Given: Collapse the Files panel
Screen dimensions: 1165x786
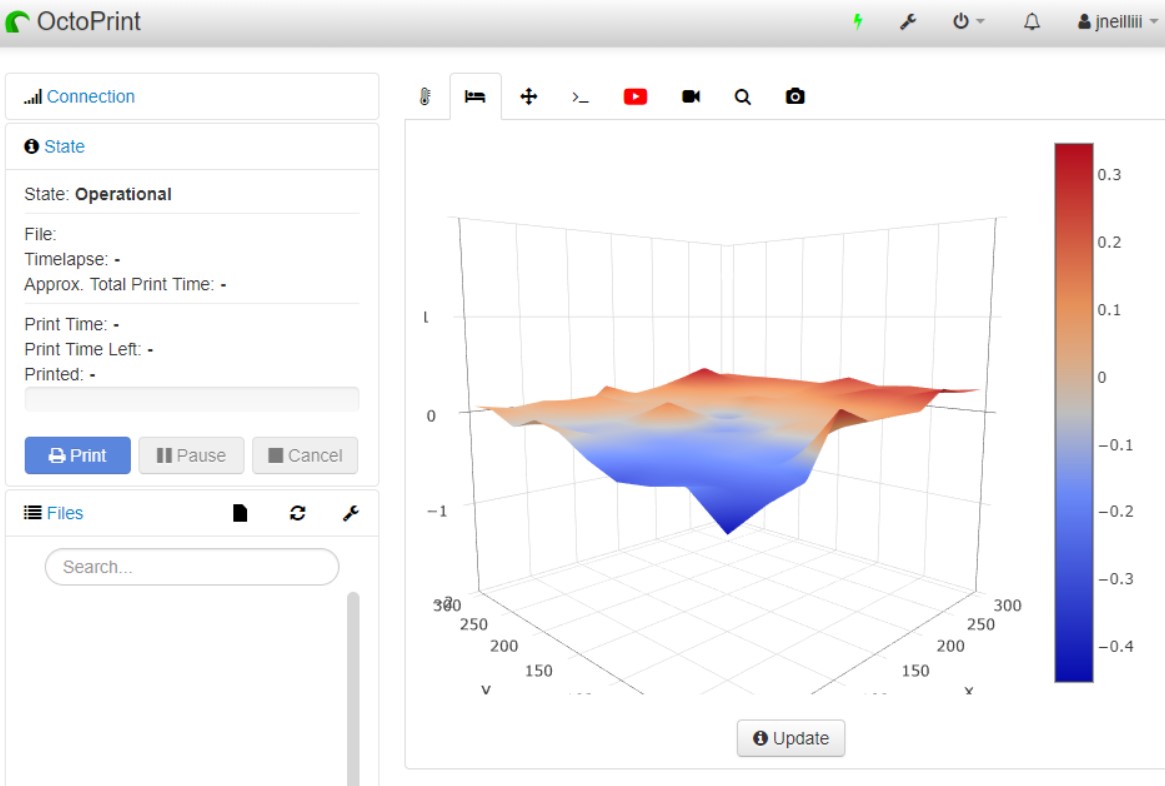Looking at the screenshot, I should [65, 513].
